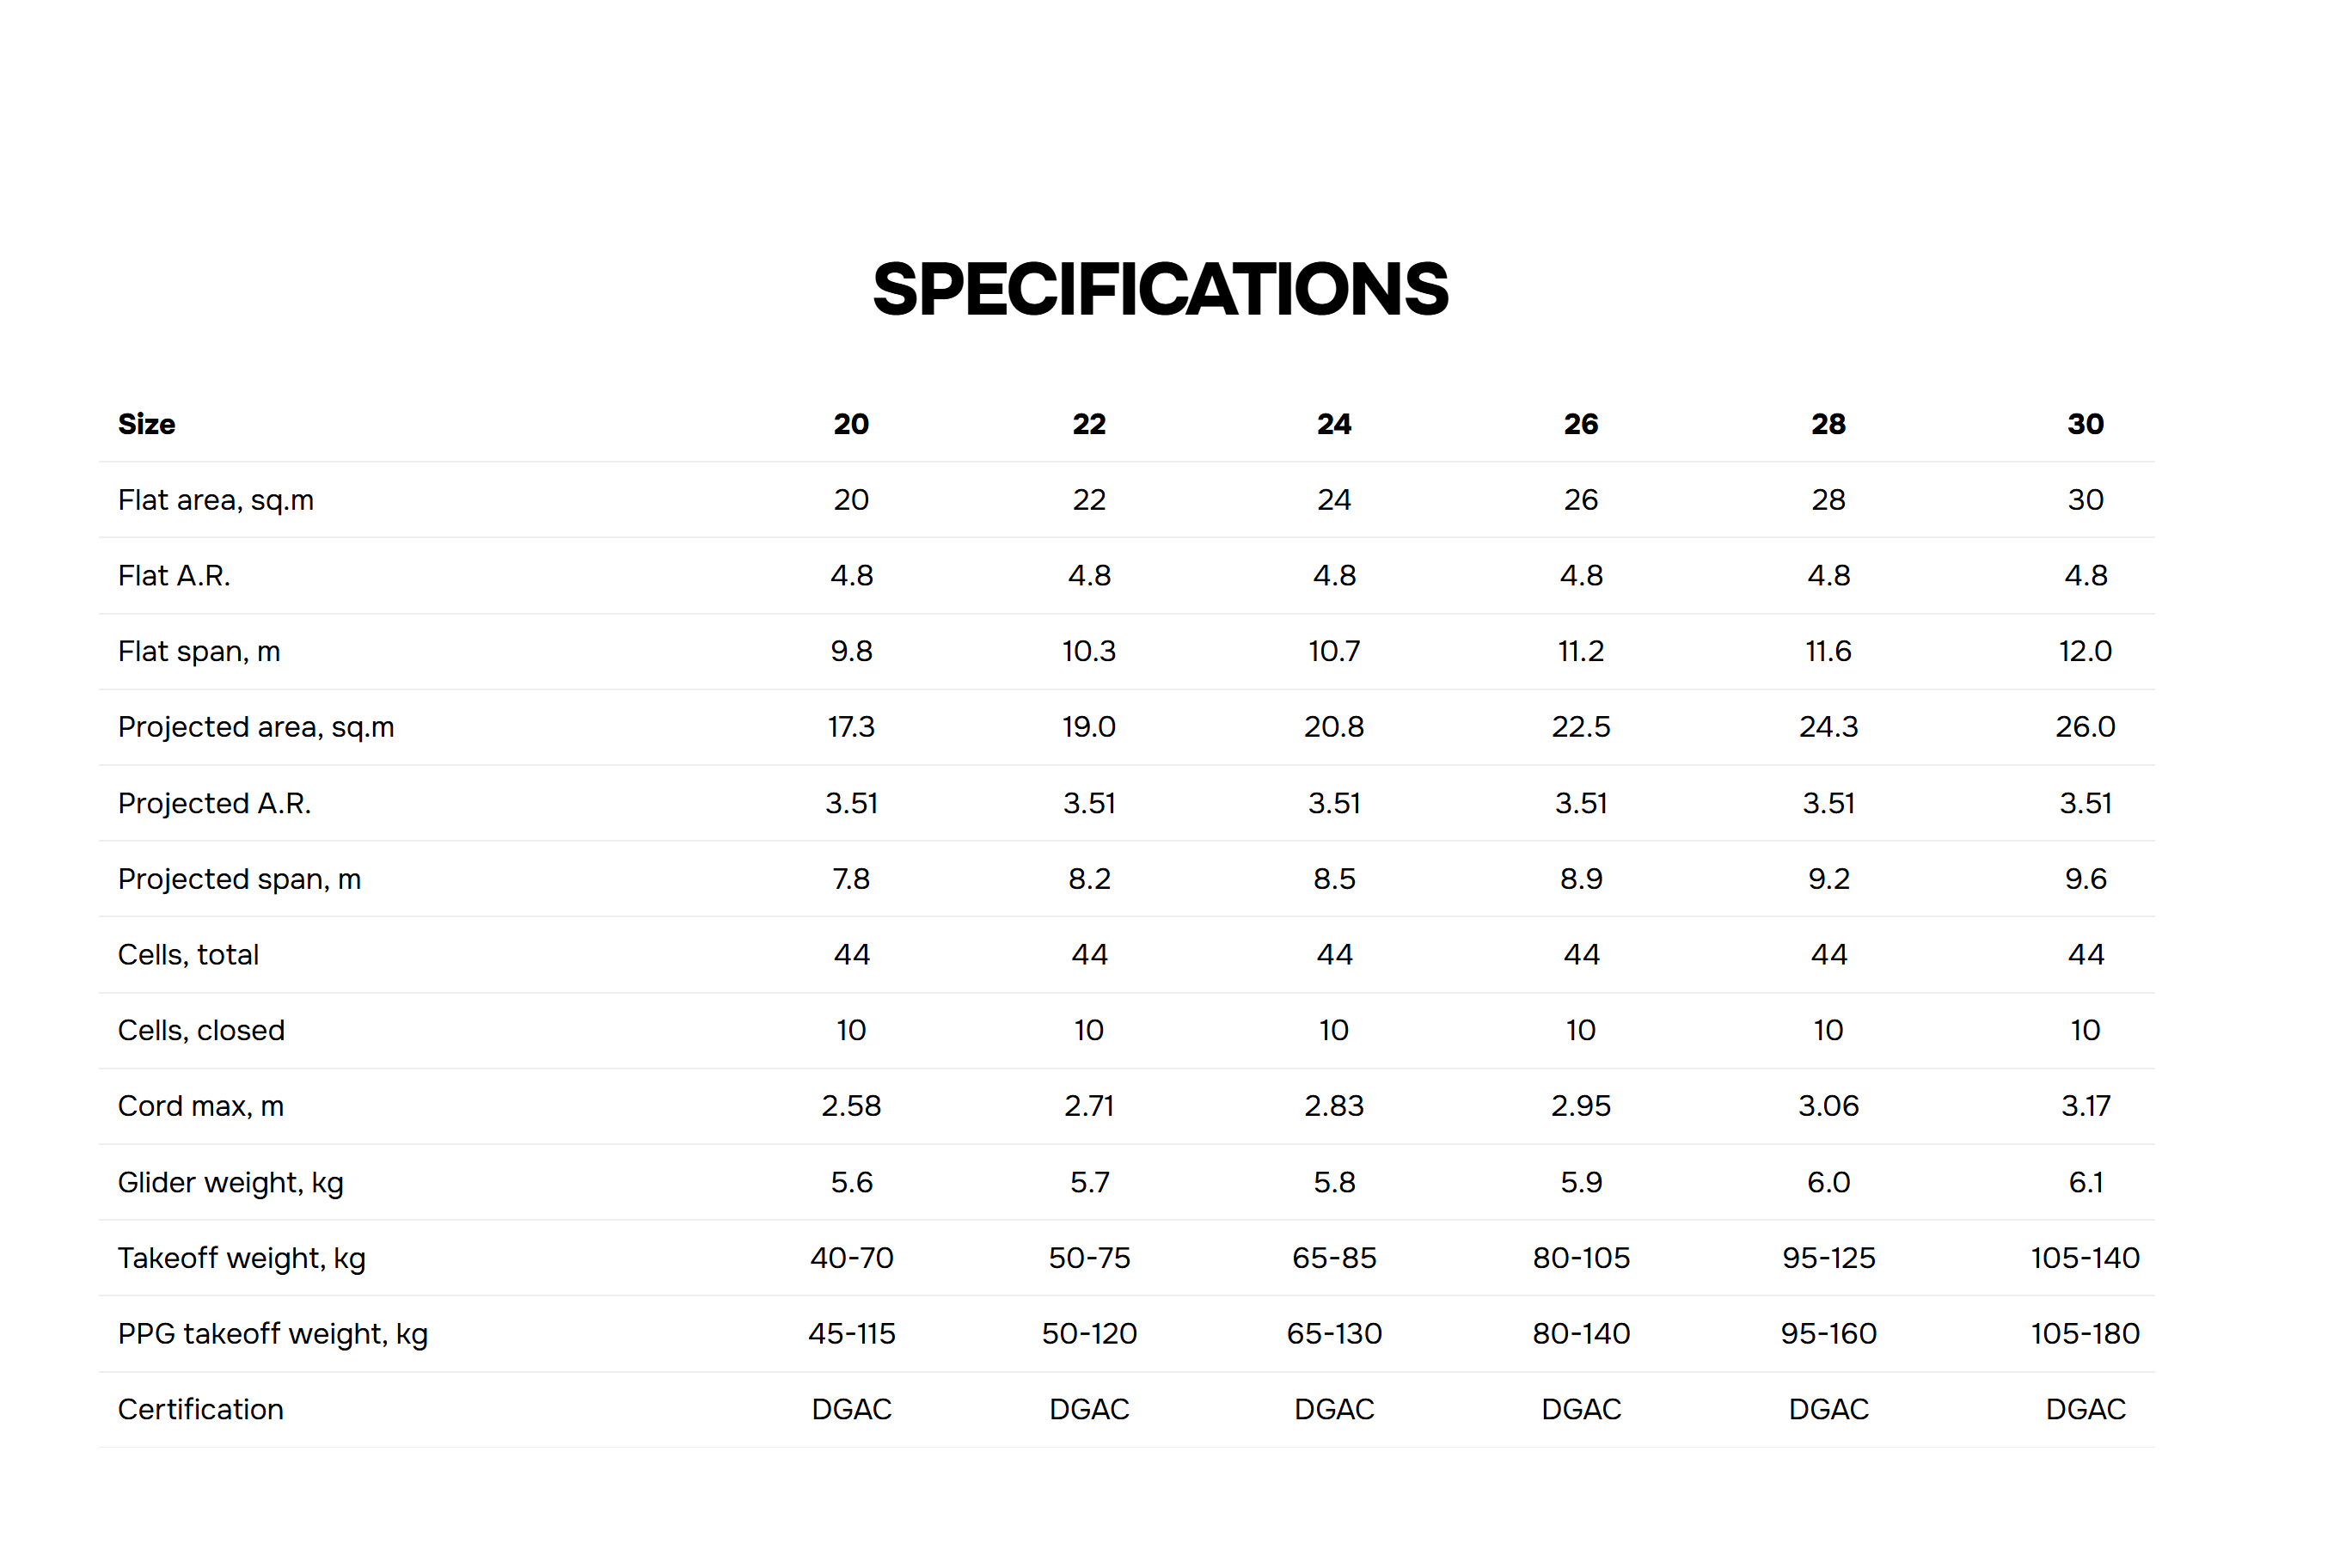Image resolution: width=2352 pixels, height=1568 pixels.
Task: Click the PPG takeoff weight, kg label
Action: coord(273,1334)
